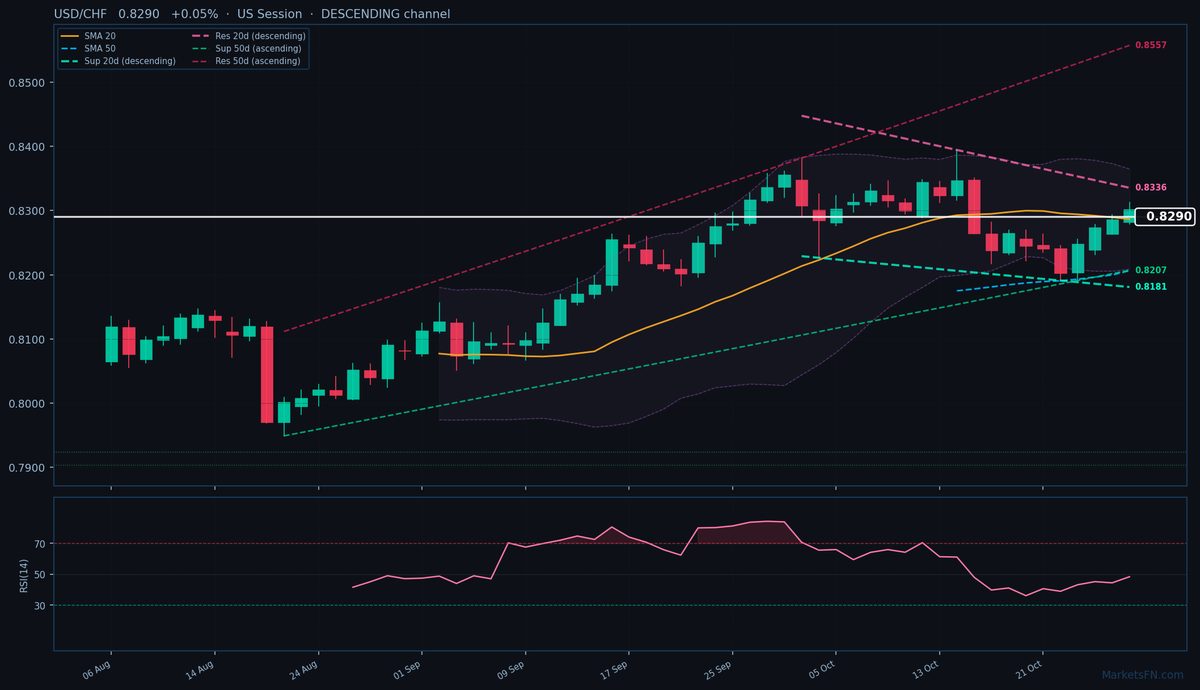
Task: Click the RSI 70 level label
Action: 40,544
